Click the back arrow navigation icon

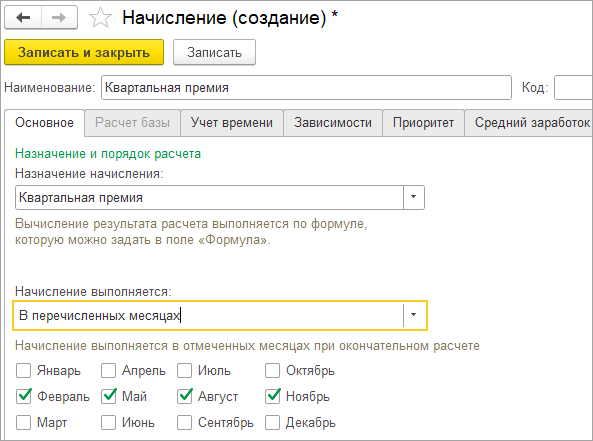click(x=23, y=17)
